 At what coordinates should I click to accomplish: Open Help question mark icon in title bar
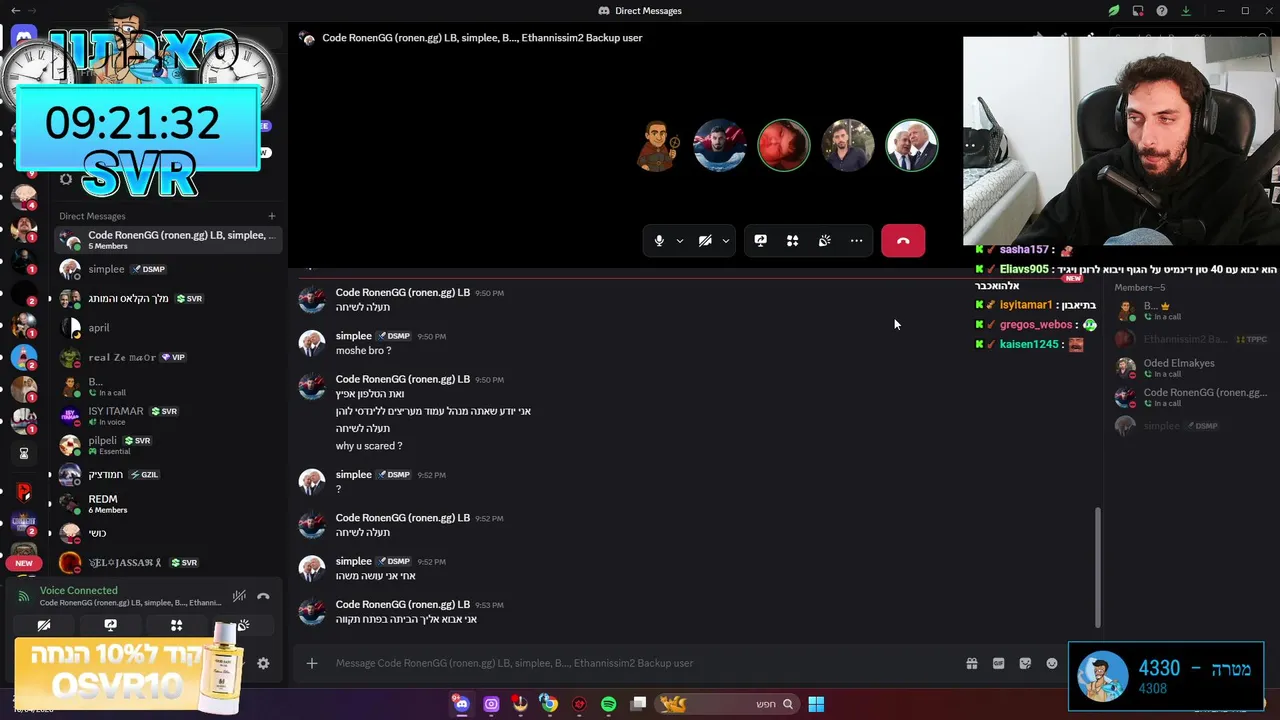[x=1161, y=11]
